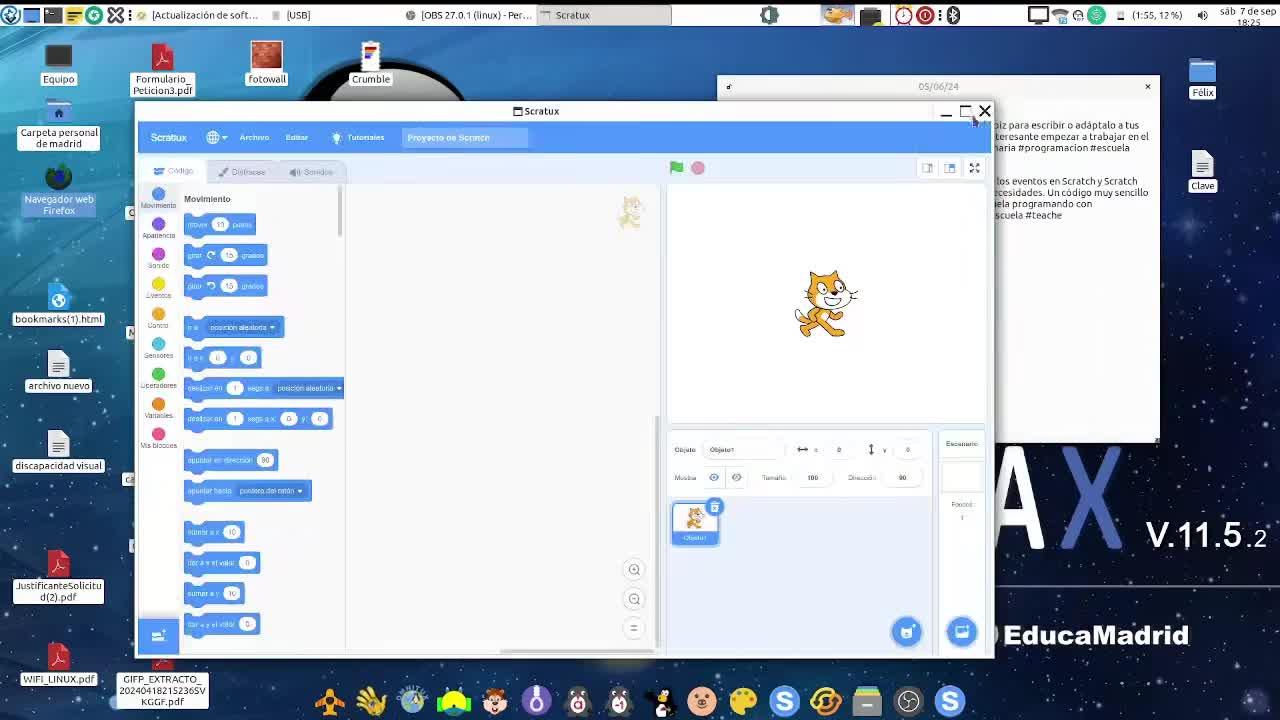The image size is (1280, 720).
Task: Open Navegador web Firefox desktop shortcut
Action: 59,190
